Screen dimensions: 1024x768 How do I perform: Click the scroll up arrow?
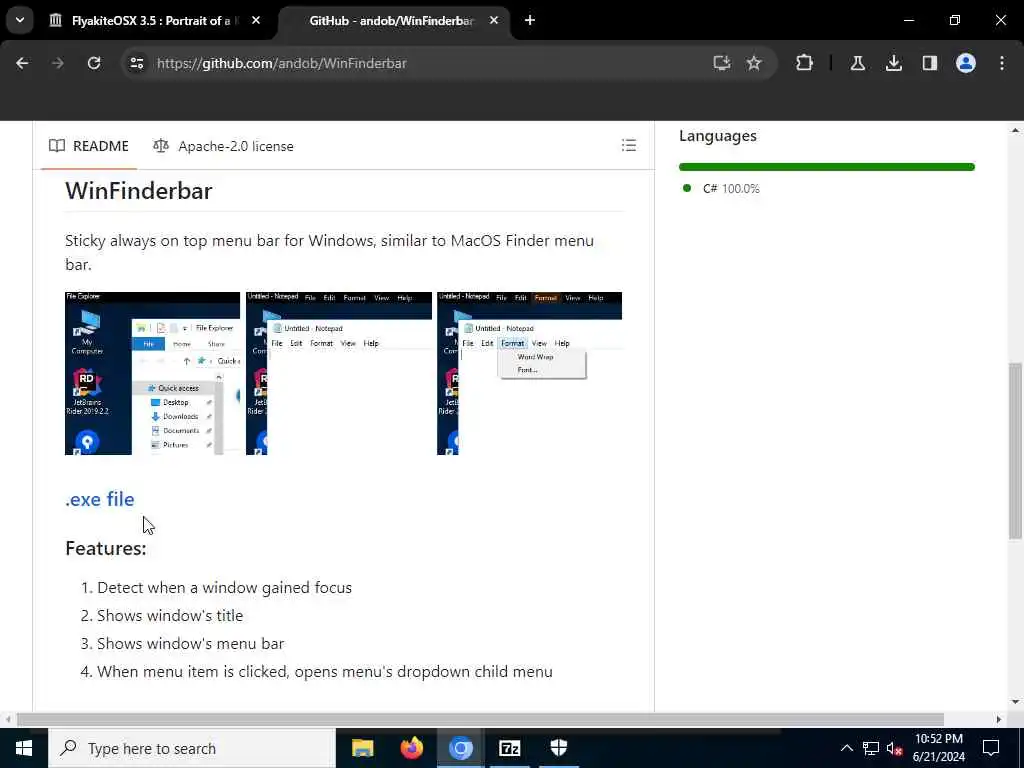pos(1015,130)
